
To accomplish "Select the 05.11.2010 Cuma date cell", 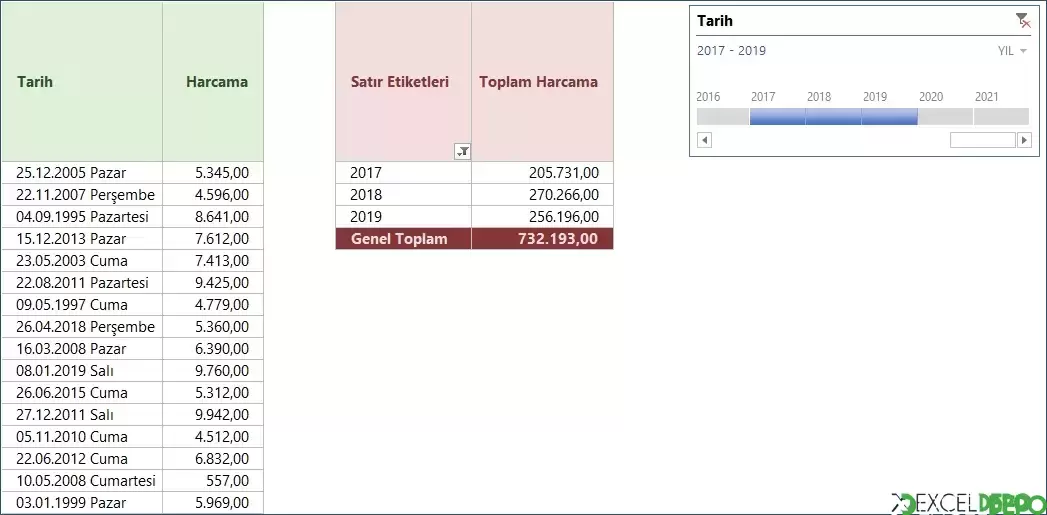I will (81, 438).
